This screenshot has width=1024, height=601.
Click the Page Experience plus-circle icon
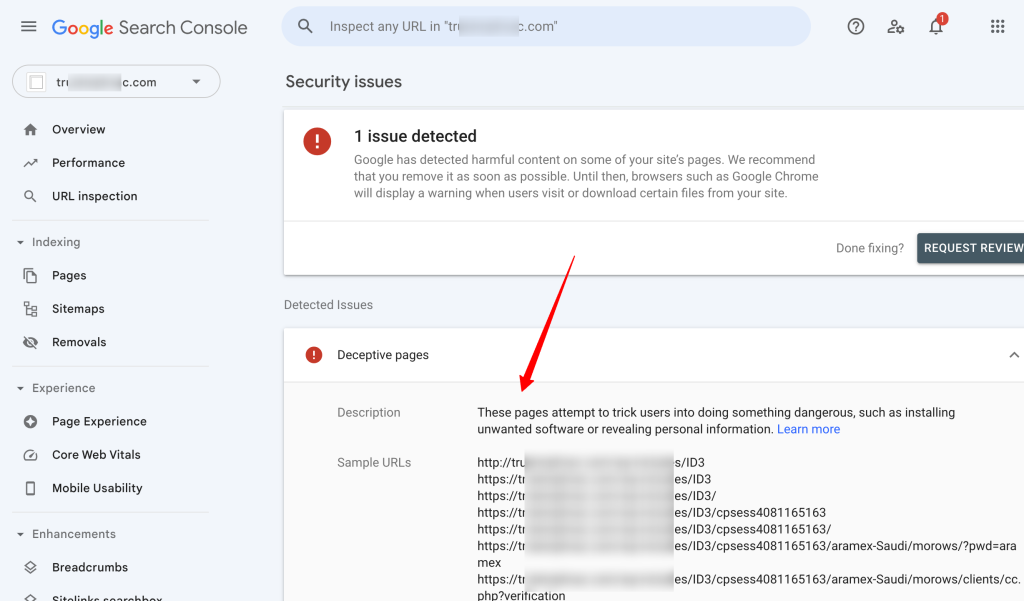click(x=30, y=421)
